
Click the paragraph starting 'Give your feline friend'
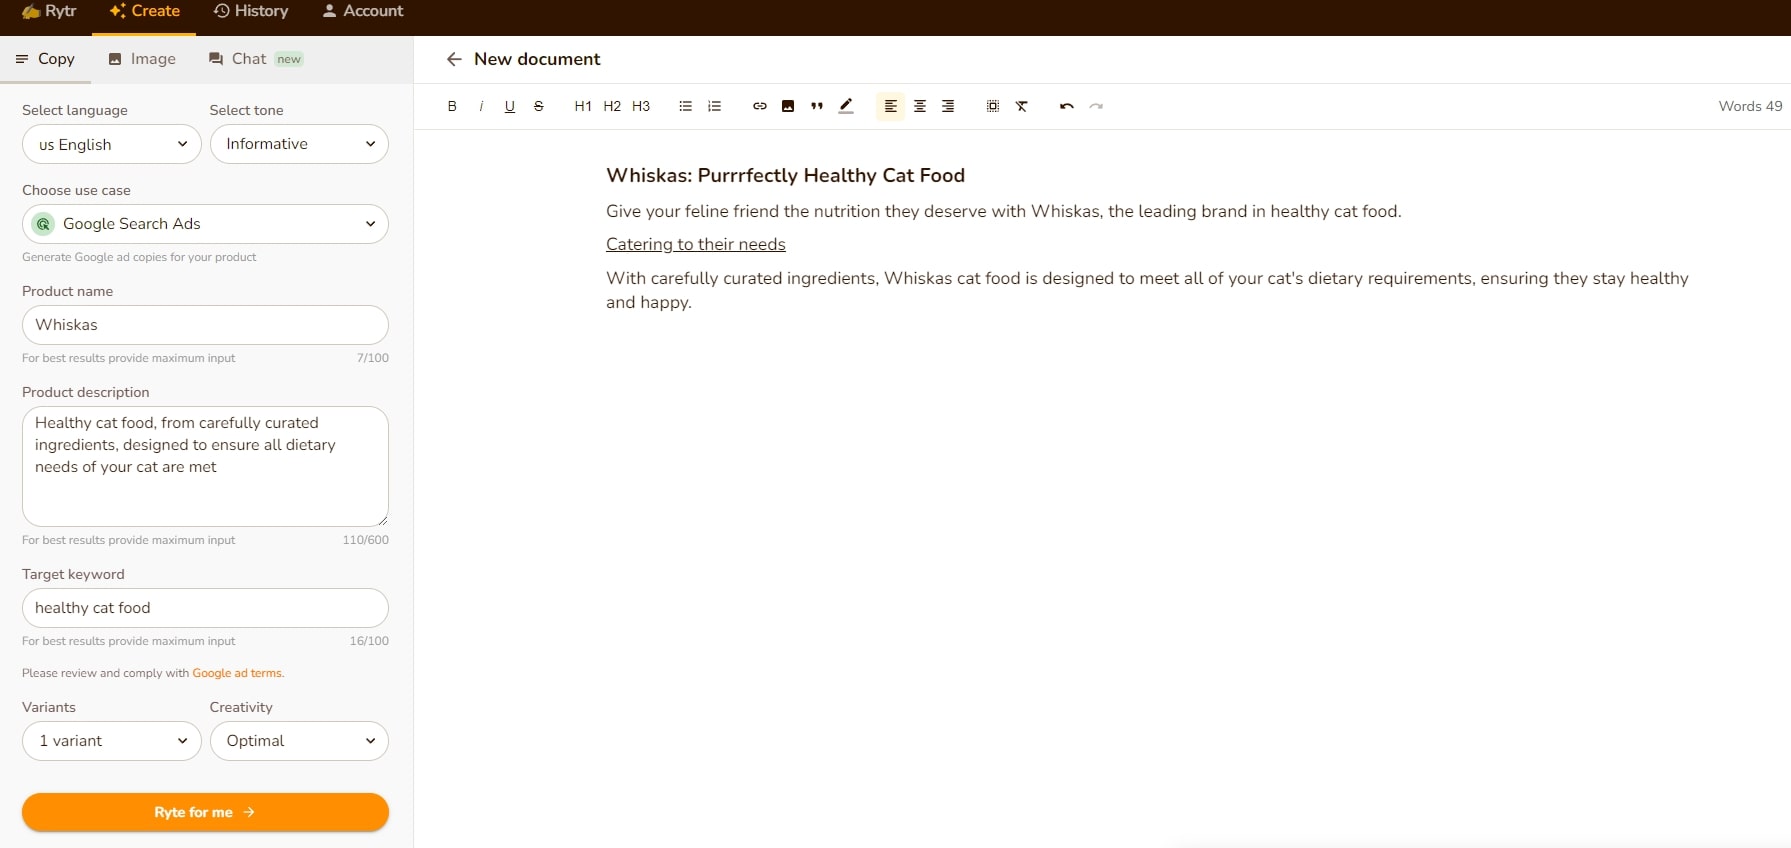coord(1003,211)
